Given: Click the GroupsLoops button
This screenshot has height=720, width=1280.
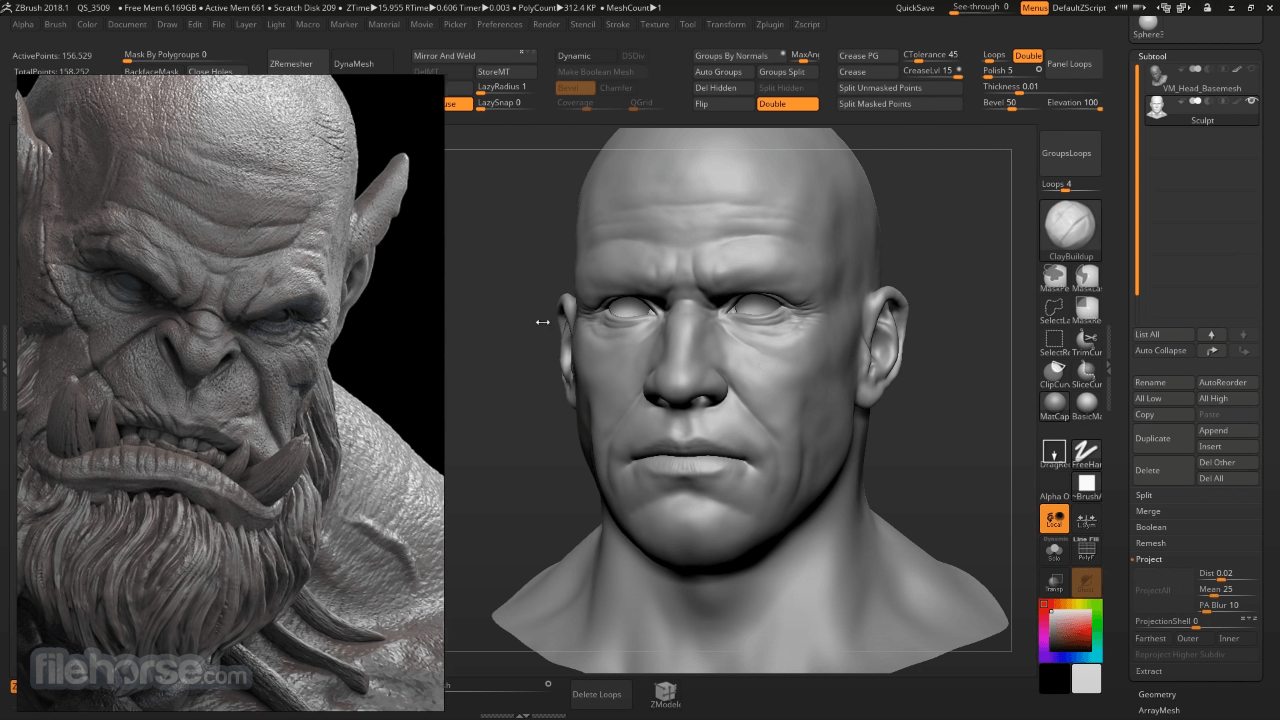Looking at the screenshot, I should pos(1070,153).
